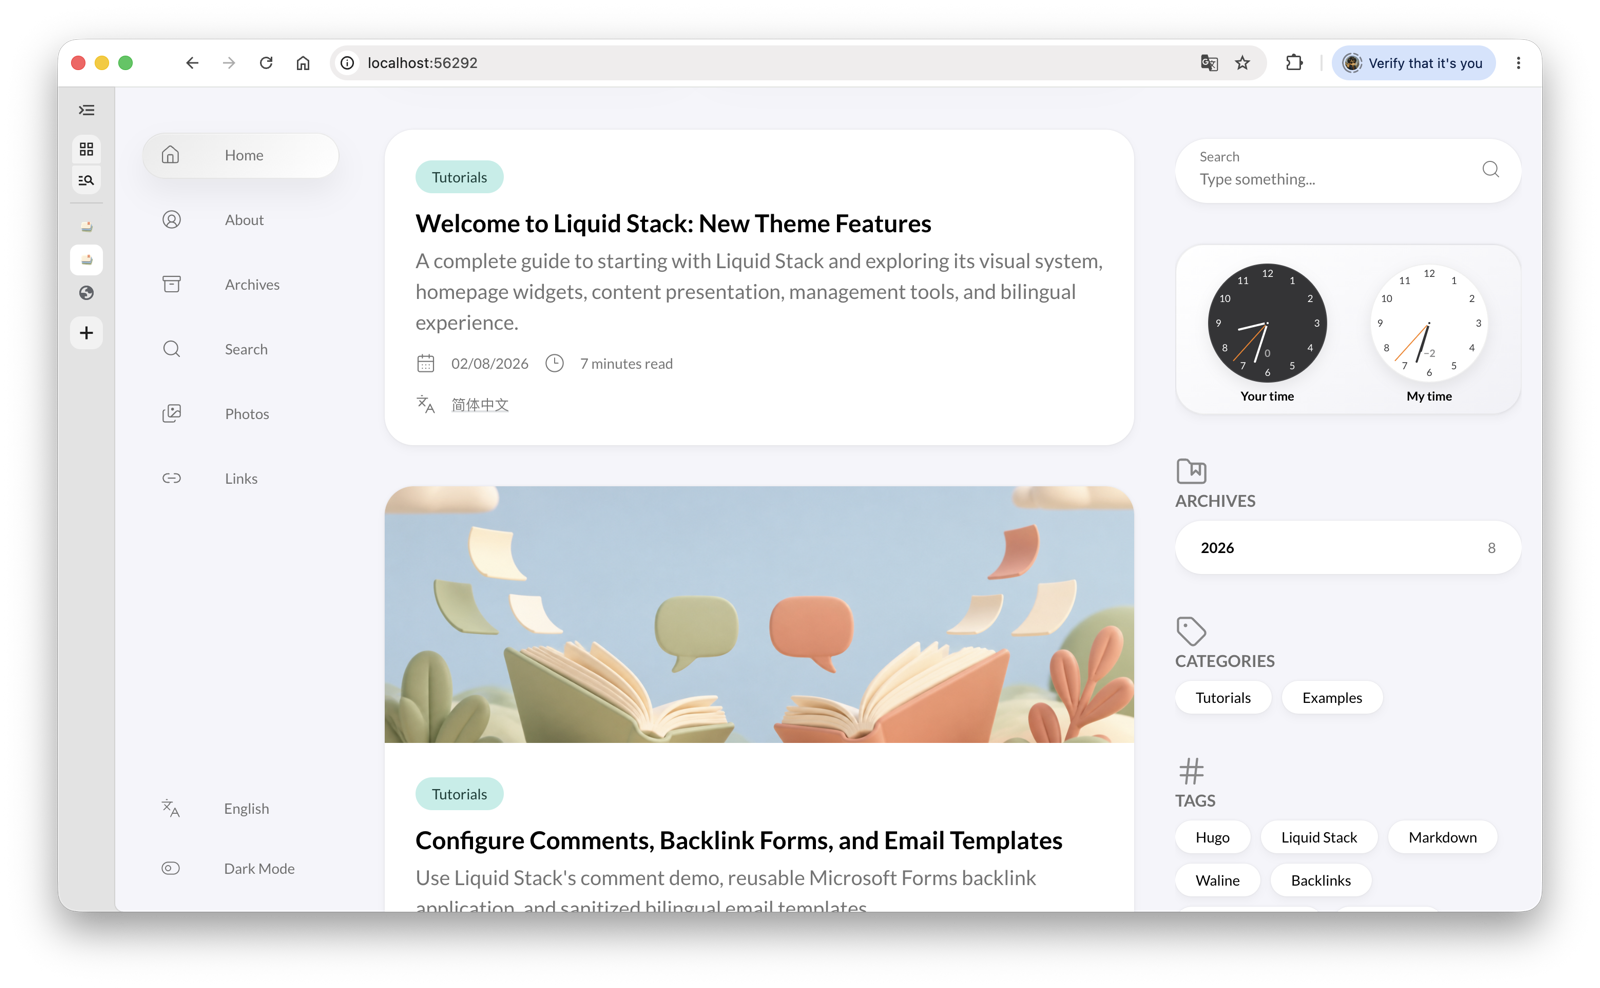Image resolution: width=1600 pixels, height=988 pixels.
Task: Expand the vertical tabs sidebar
Action: pos(87,110)
